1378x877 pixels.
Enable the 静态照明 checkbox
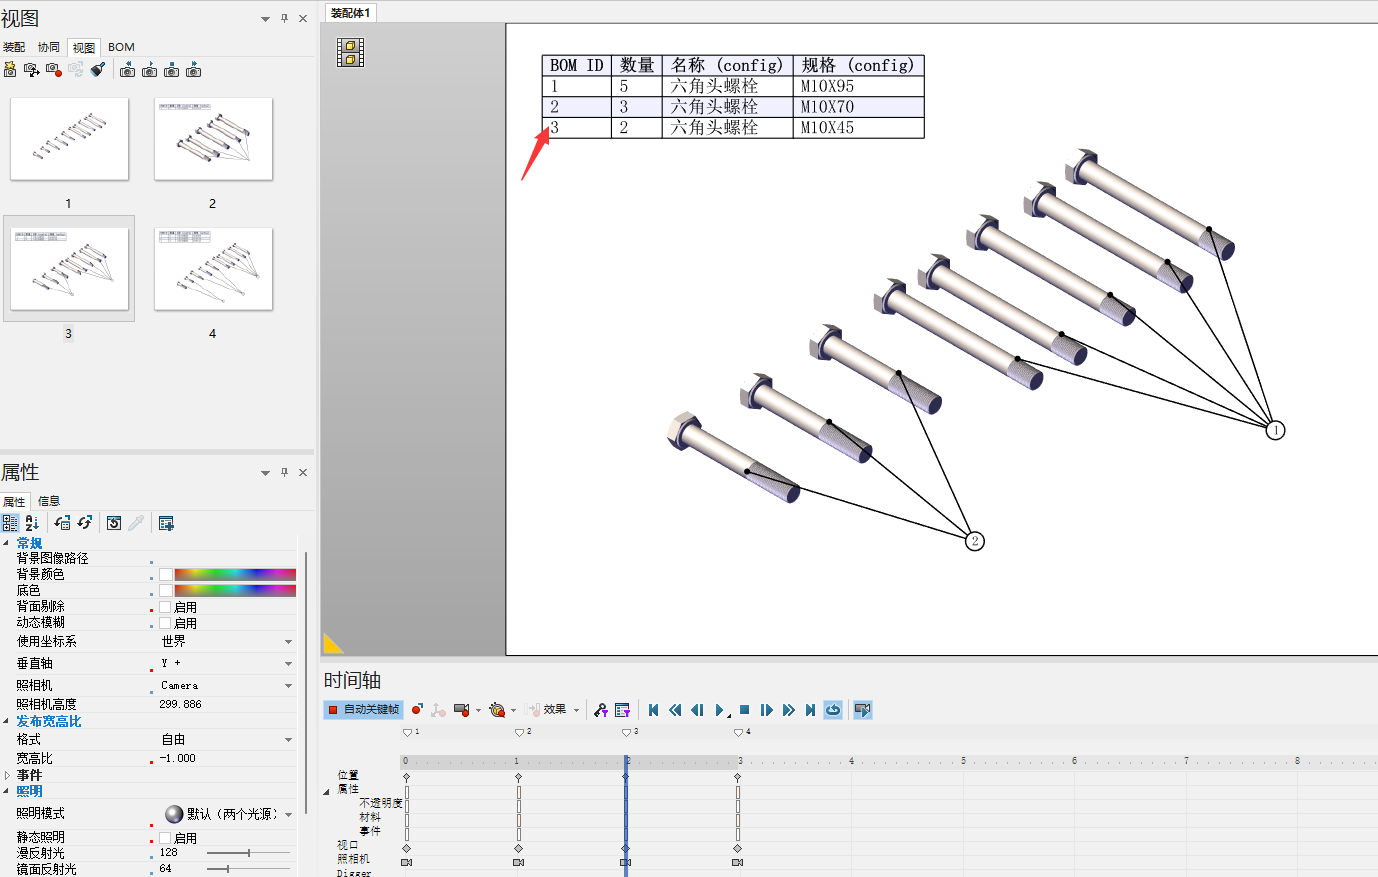[x=166, y=838]
